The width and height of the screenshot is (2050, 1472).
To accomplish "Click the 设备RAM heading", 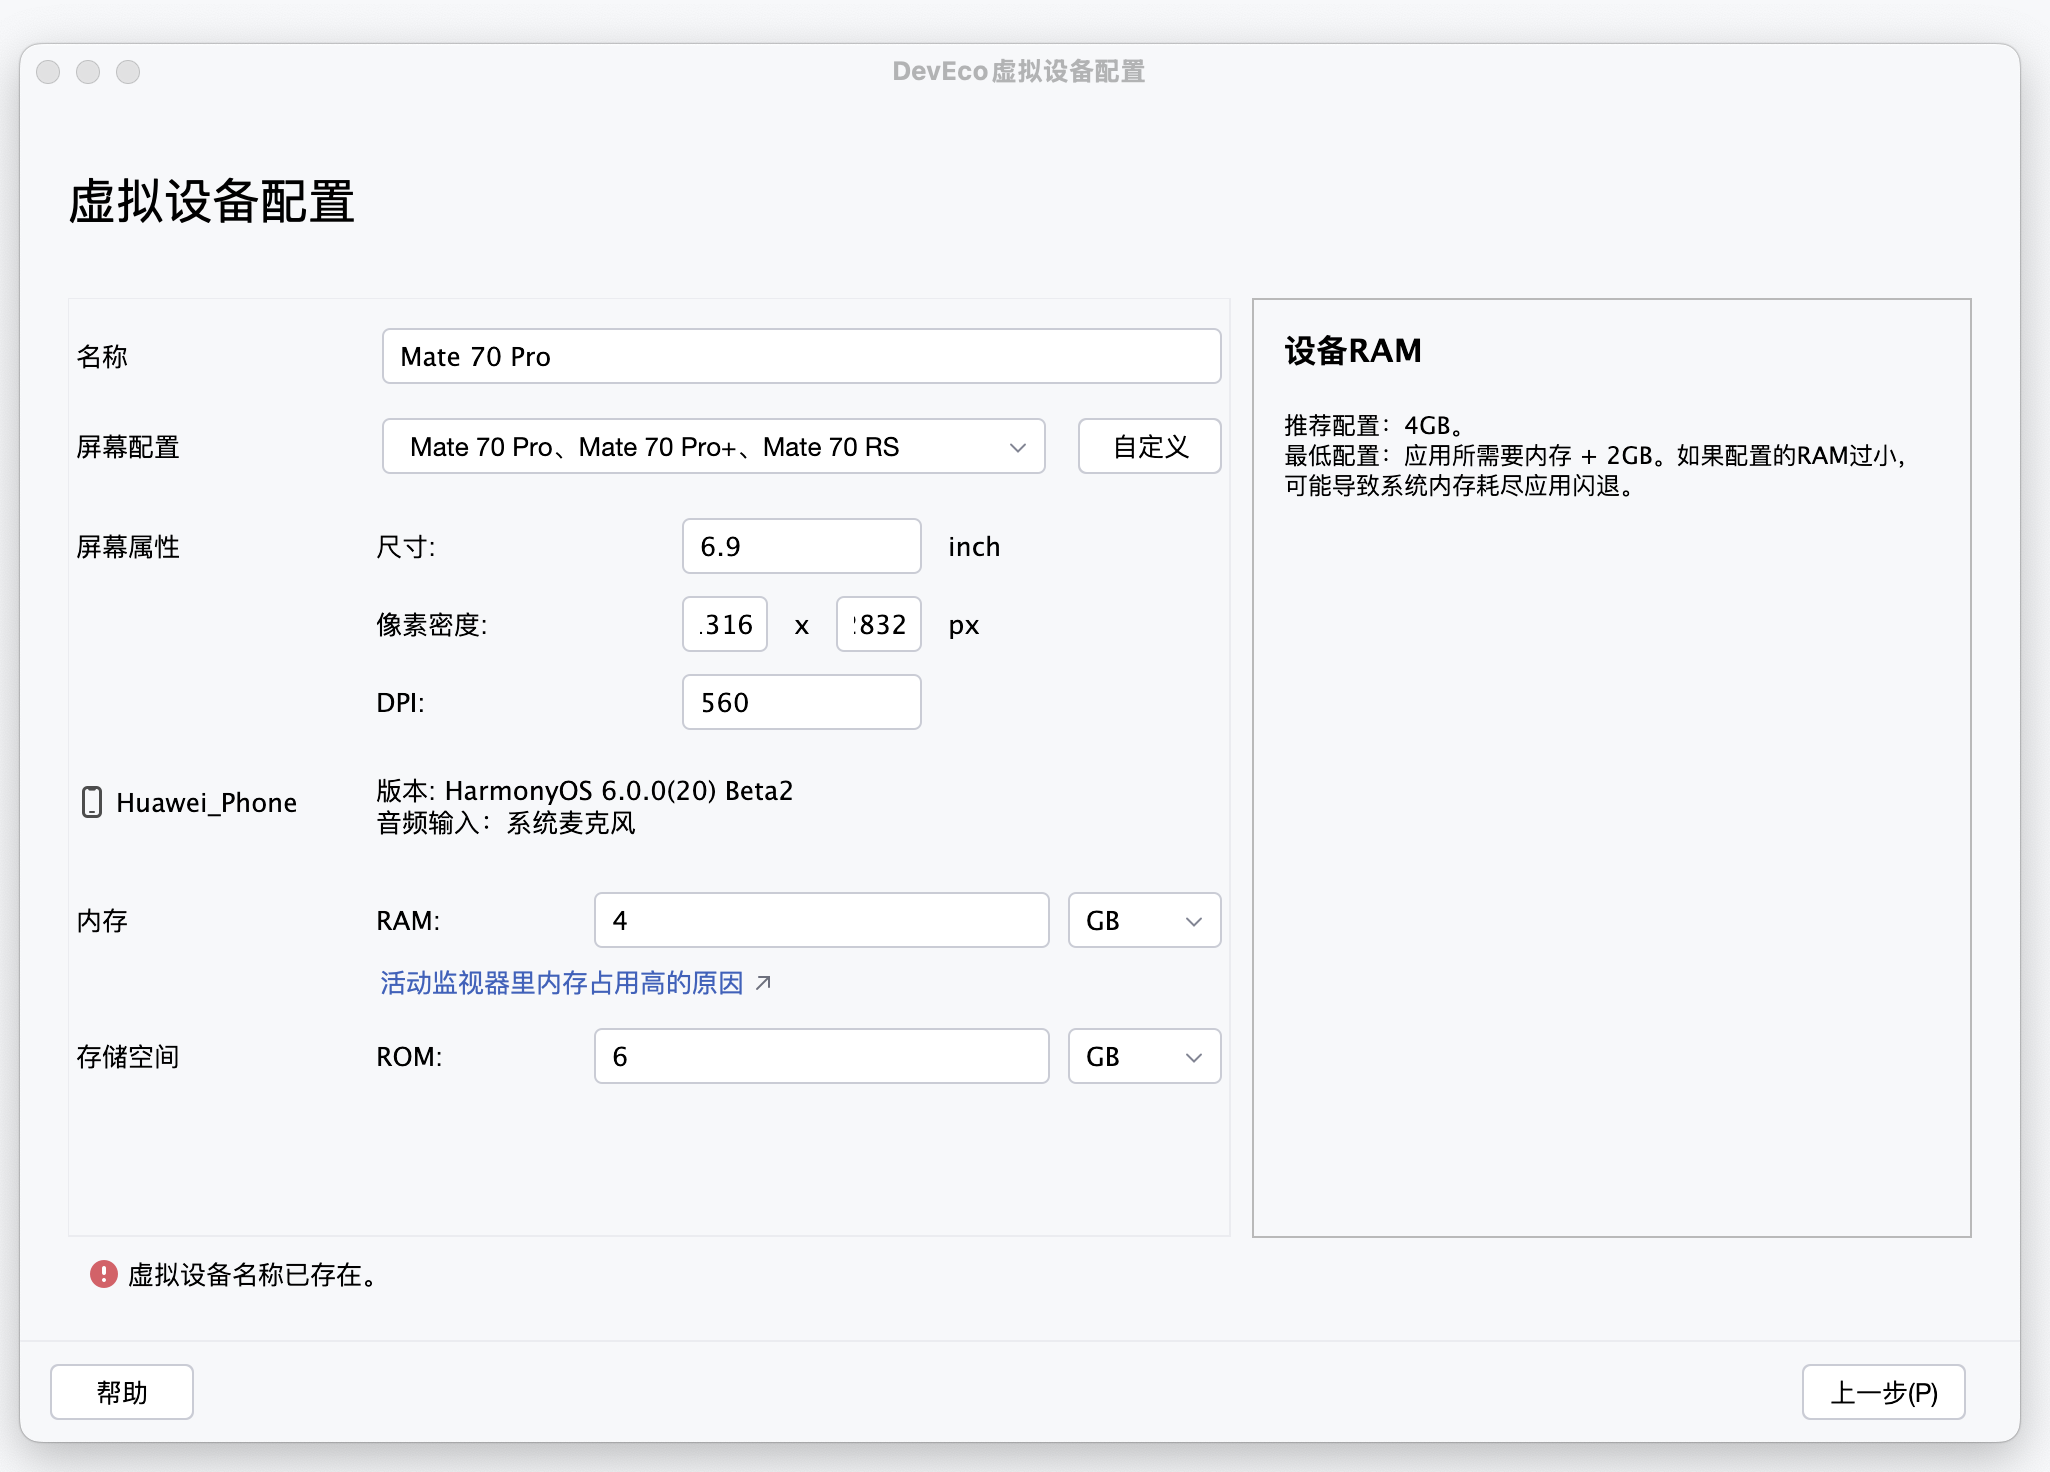I will [1353, 351].
